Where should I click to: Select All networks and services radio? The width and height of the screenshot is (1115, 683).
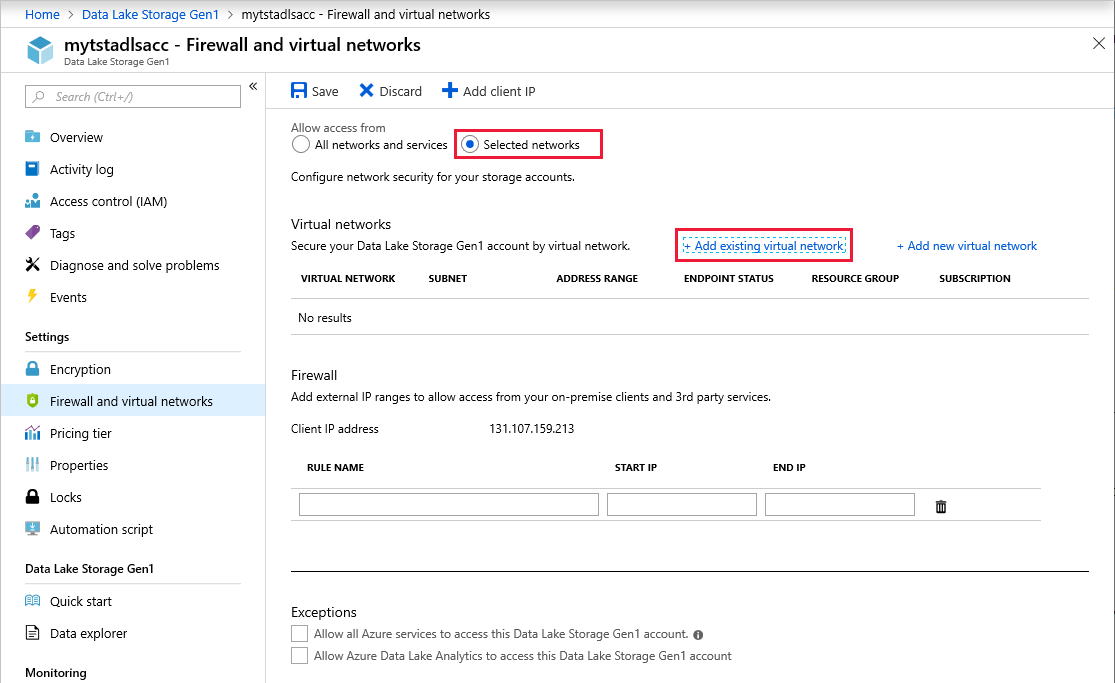[x=301, y=145]
